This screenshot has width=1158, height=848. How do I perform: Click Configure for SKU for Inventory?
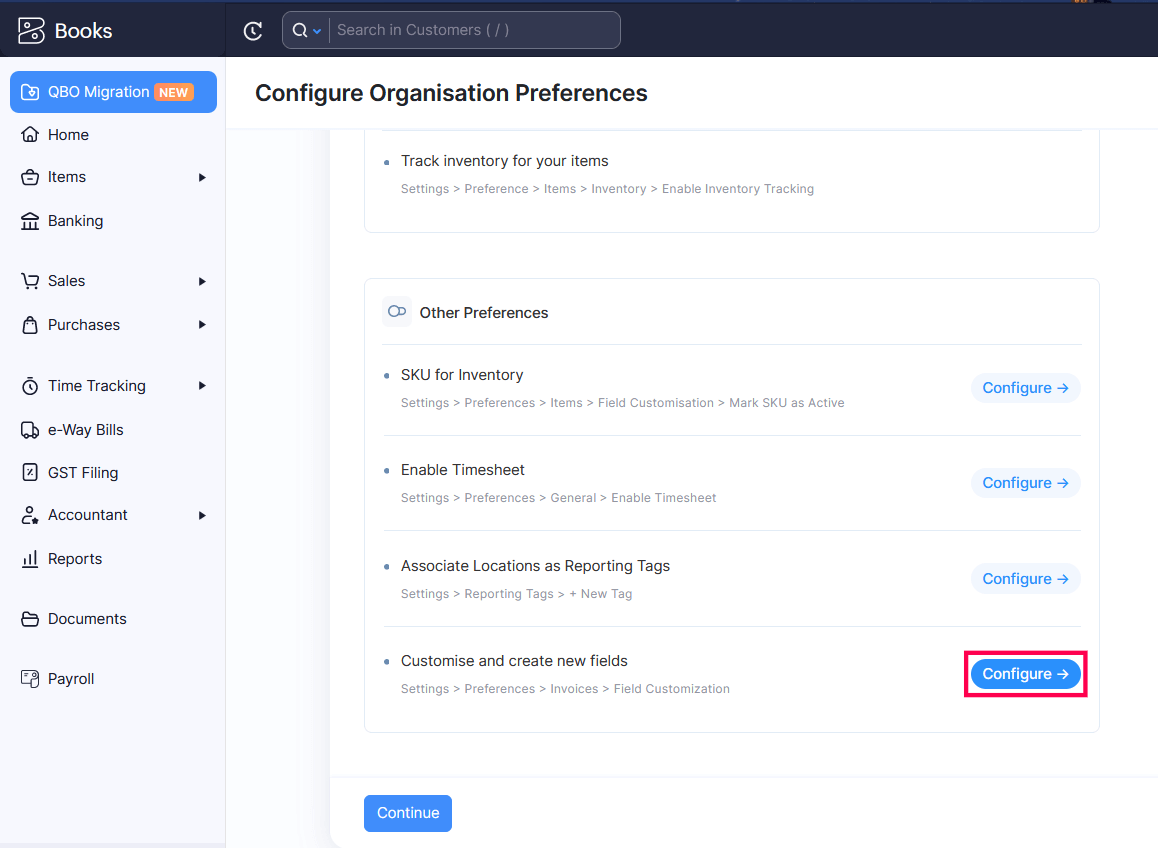click(1025, 387)
